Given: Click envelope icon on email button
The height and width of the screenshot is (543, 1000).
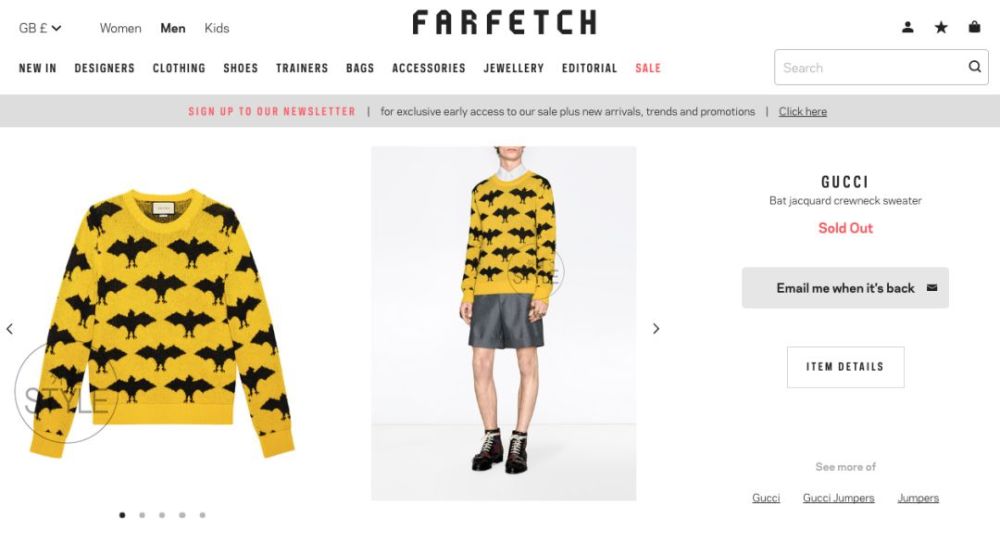Looking at the screenshot, I should [932, 288].
